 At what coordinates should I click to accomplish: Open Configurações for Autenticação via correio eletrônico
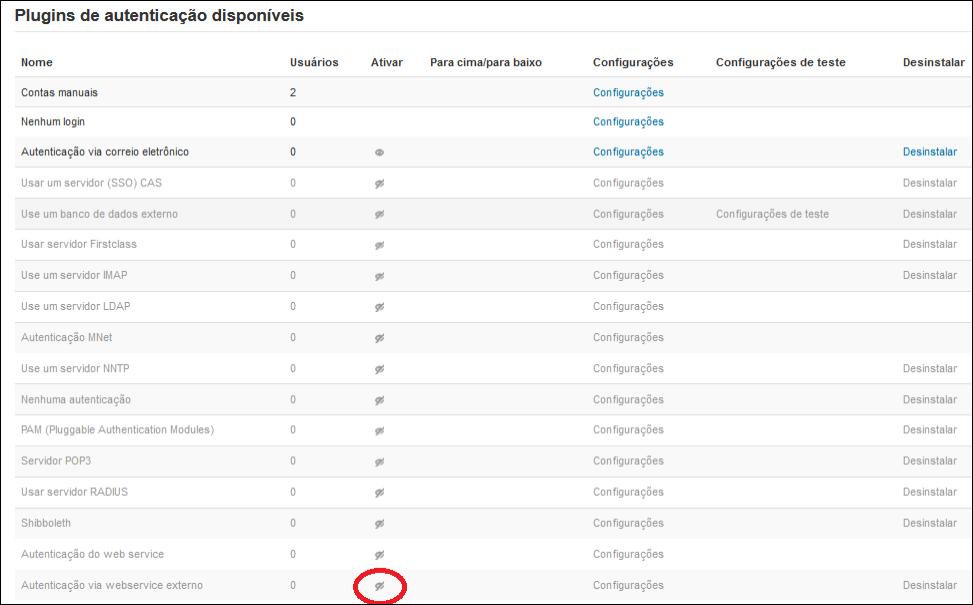tap(628, 151)
